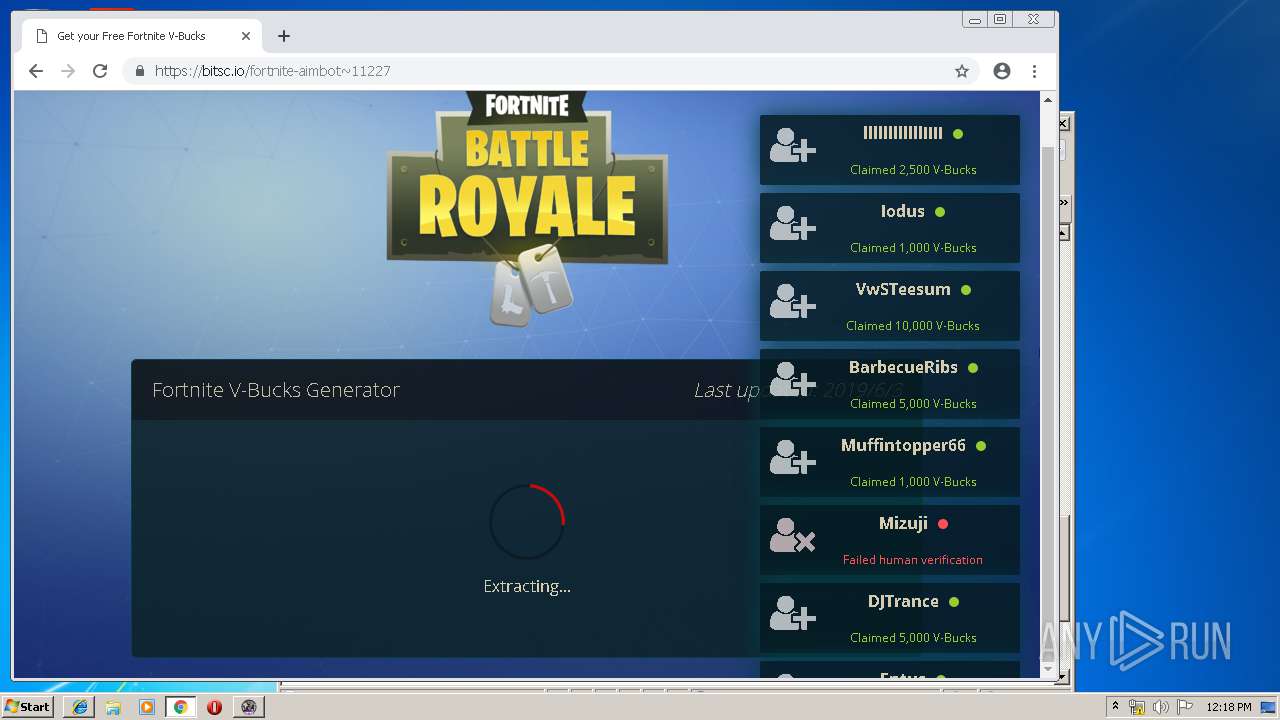
Task: Bookmark this page with the star icon
Action: pos(962,71)
